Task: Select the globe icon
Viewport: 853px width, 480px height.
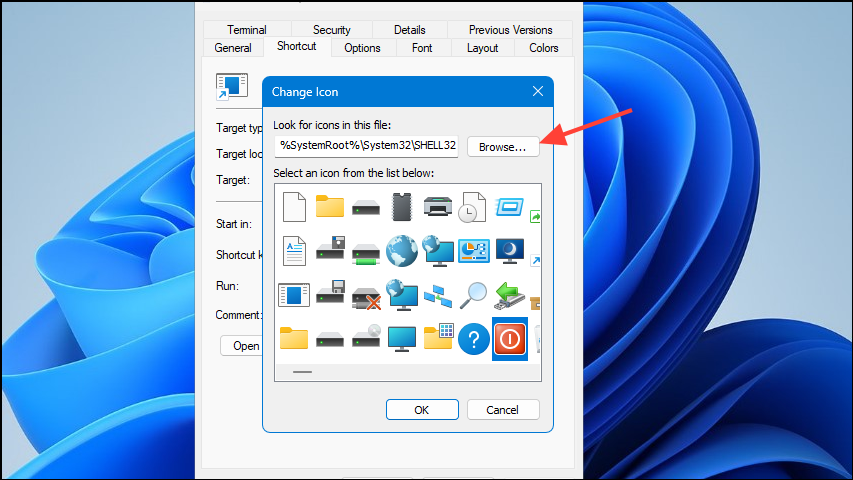Action: pyautogui.click(x=402, y=251)
